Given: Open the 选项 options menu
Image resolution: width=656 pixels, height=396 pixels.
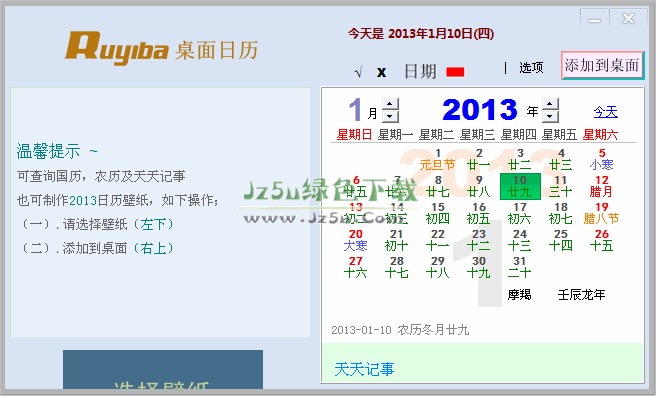Looking at the screenshot, I should point(531,67).
